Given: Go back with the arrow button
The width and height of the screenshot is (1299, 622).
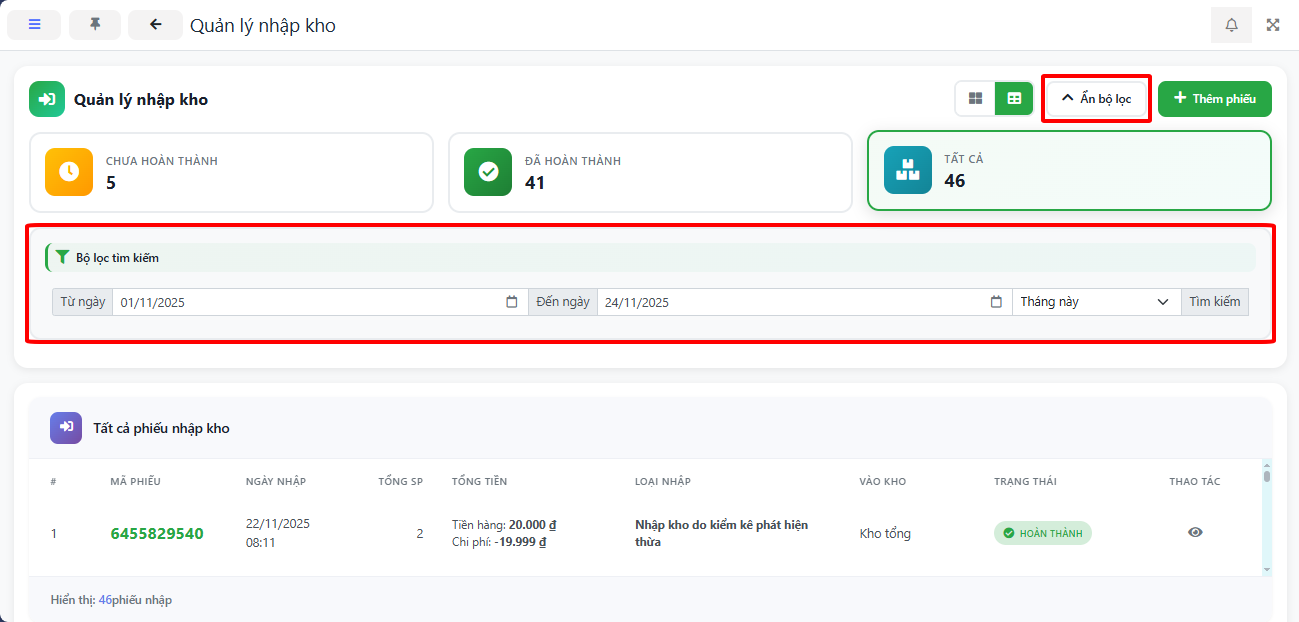Looking at the screenshot, I should point(155,25).
